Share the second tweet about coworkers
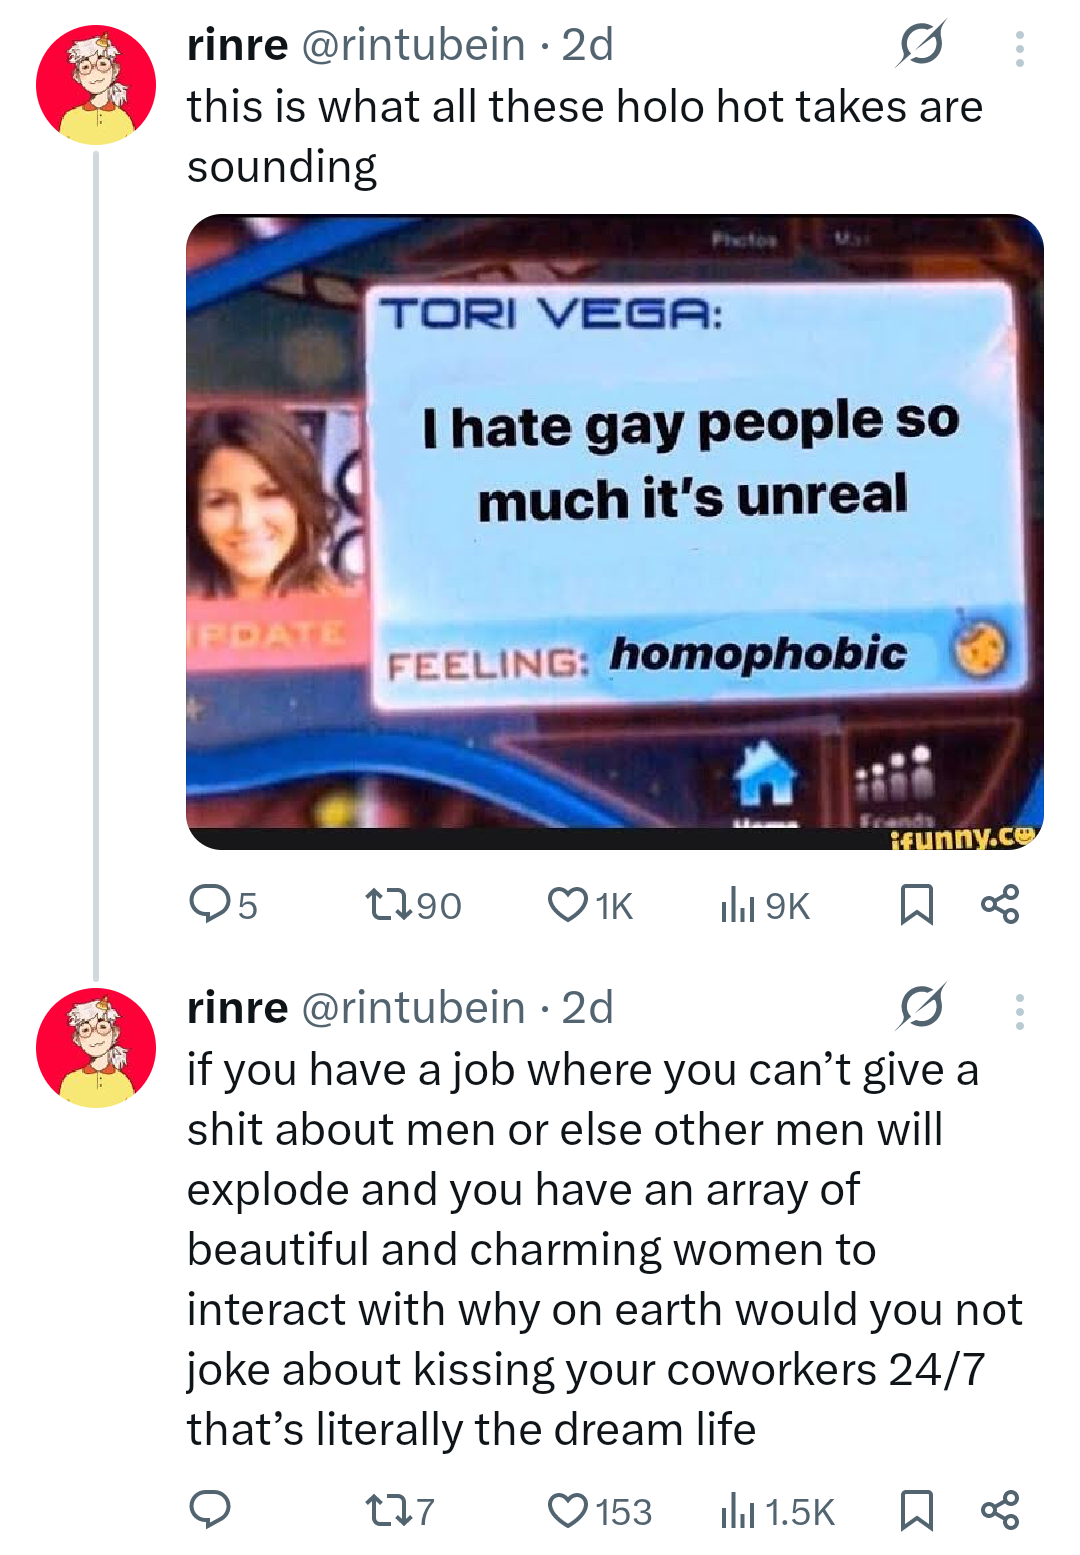This screenshot has height=1555, width=1080. click(1000, 1510)
